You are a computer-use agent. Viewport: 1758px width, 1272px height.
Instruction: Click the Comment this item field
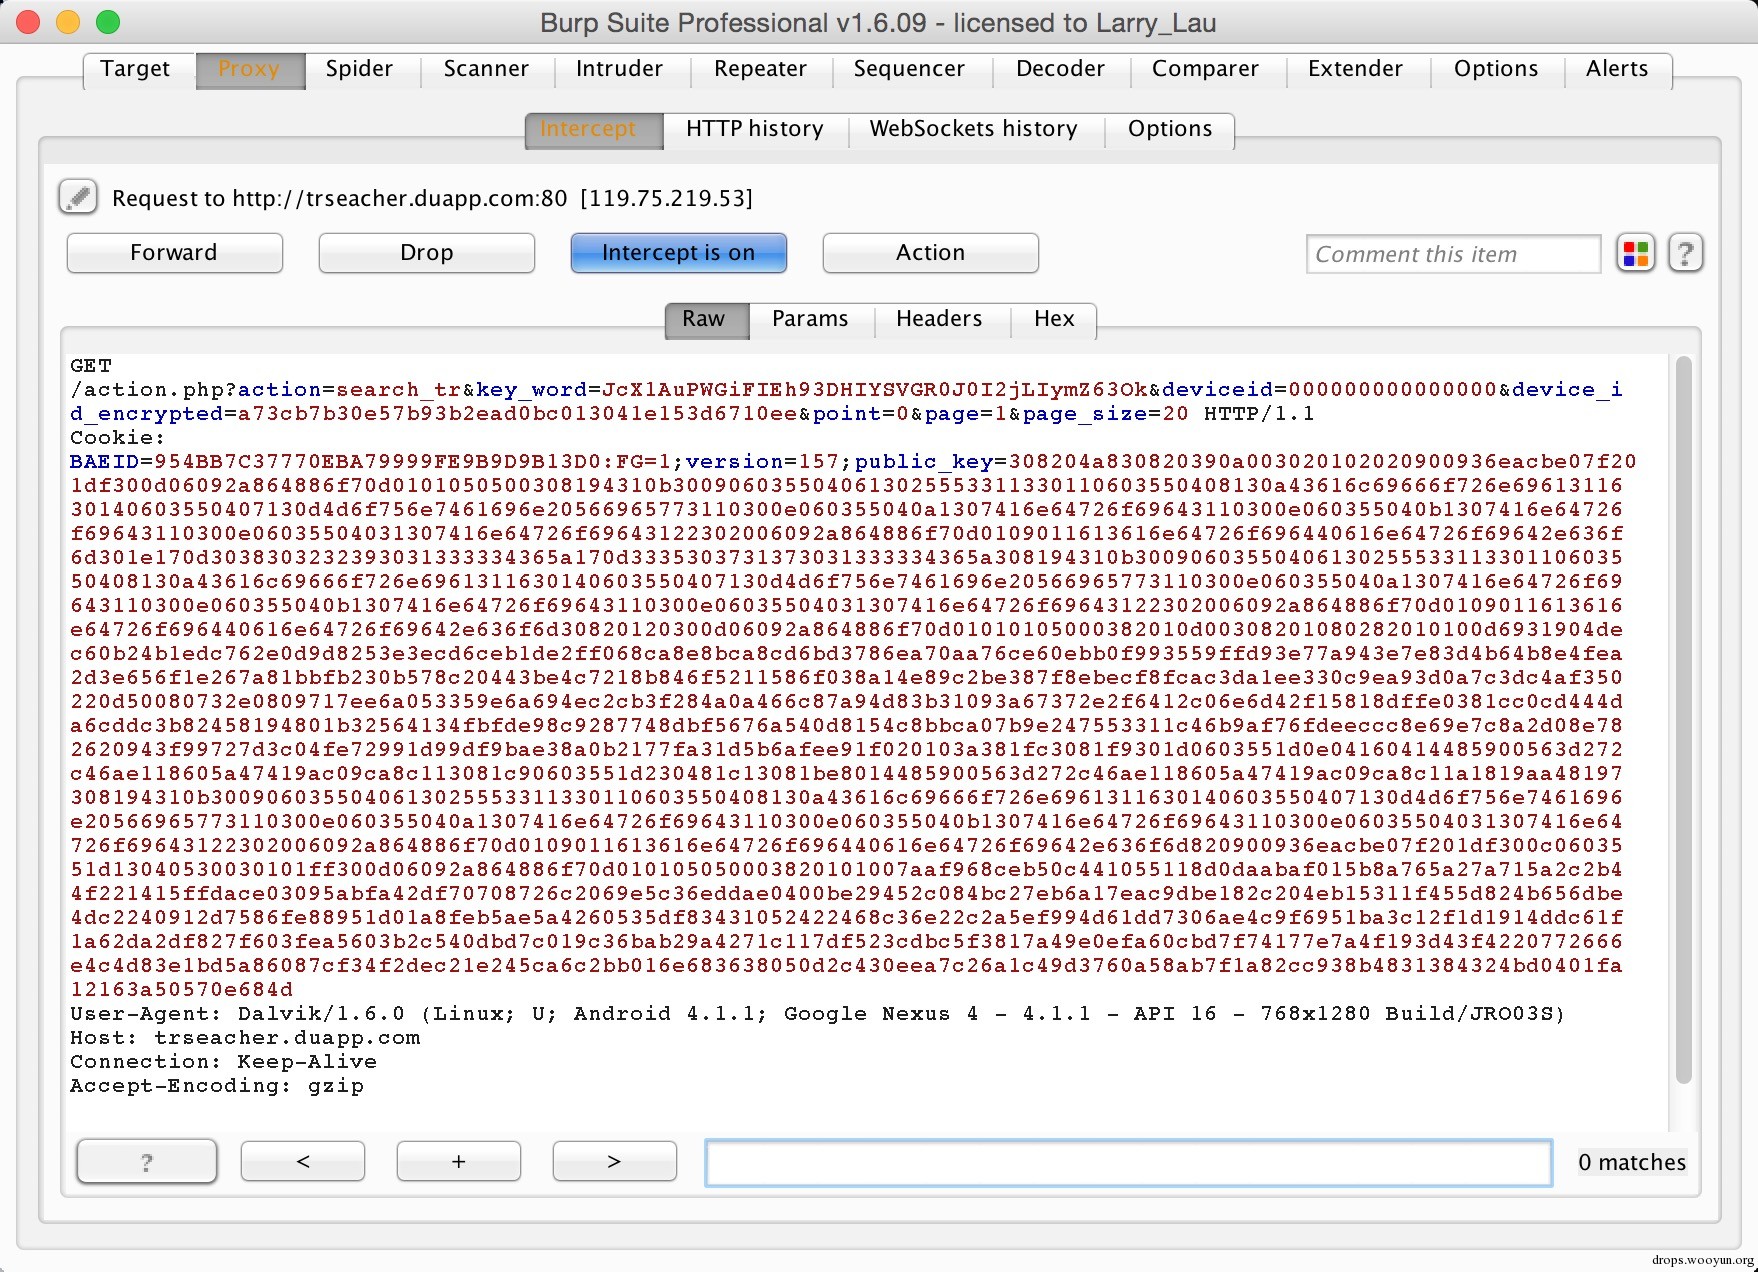pos(1454,254)
